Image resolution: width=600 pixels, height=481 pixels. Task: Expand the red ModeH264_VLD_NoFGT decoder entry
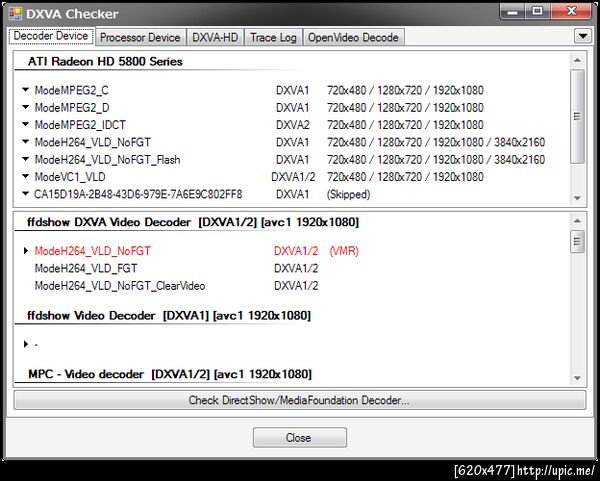click(26, 251)
